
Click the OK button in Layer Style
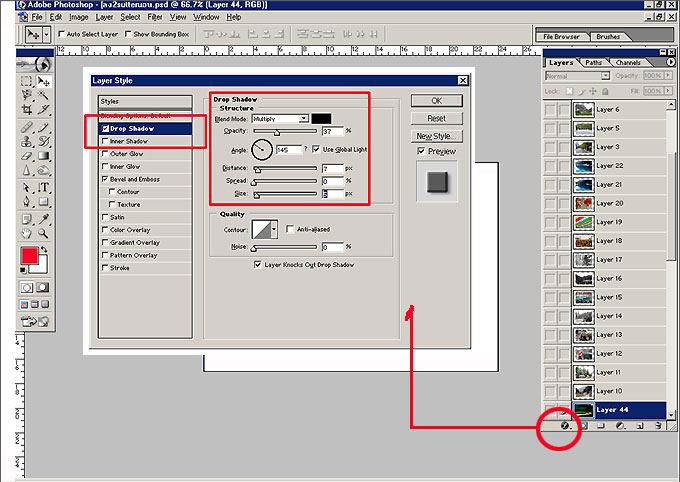pos(437,101)
